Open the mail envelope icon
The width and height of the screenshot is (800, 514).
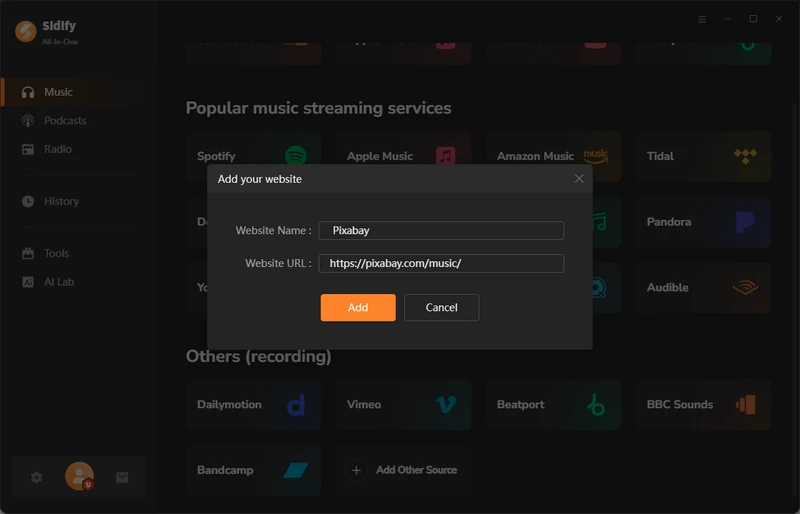pos(122,477)
